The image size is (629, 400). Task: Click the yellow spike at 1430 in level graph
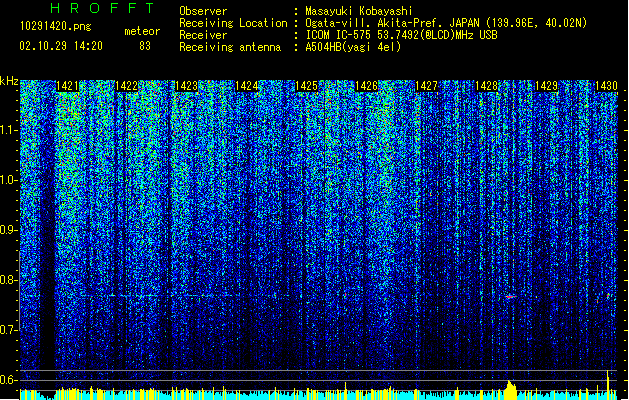pyautogui.click(x=608, y=385)
